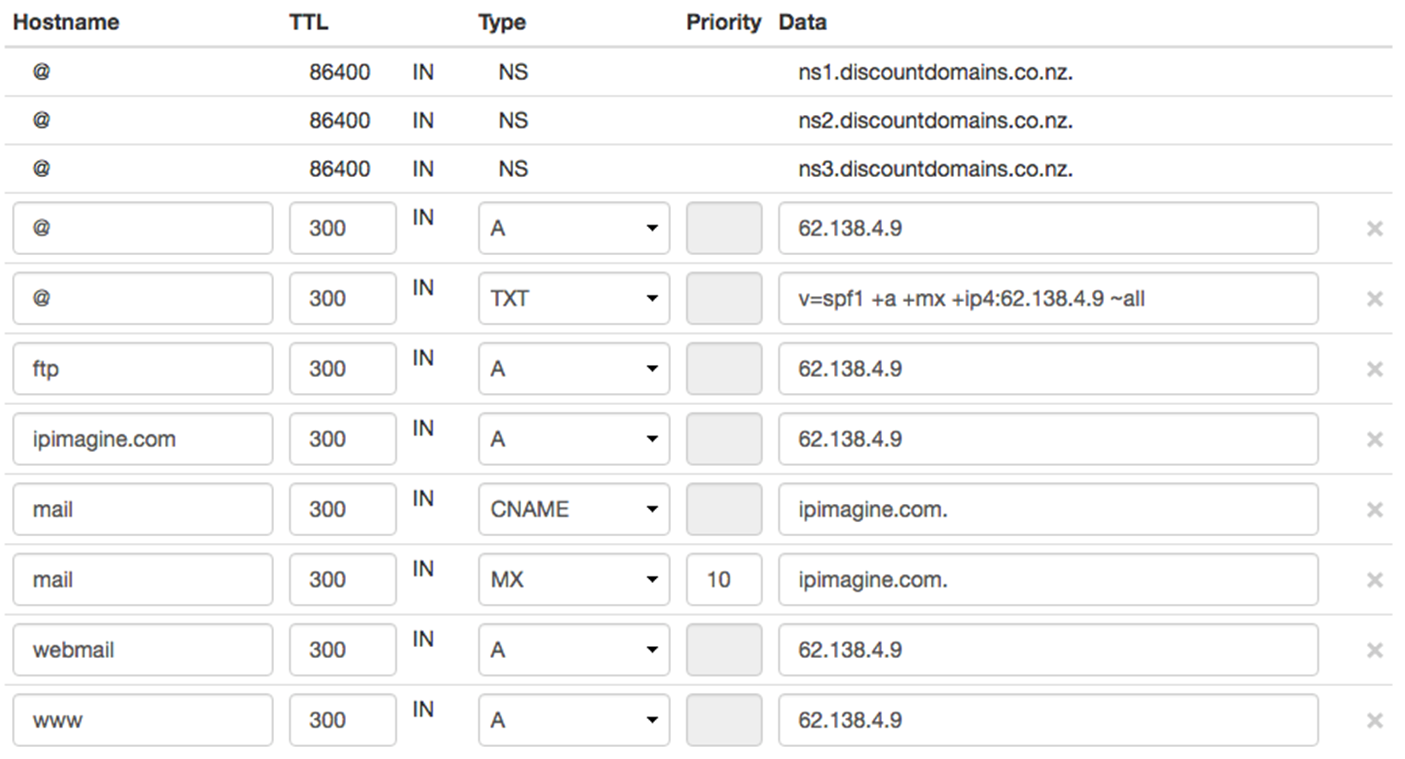The image size is (1405, 759).
Task: Expand the CNAME type dropdown for mail
Action: [x=573, y=509]
